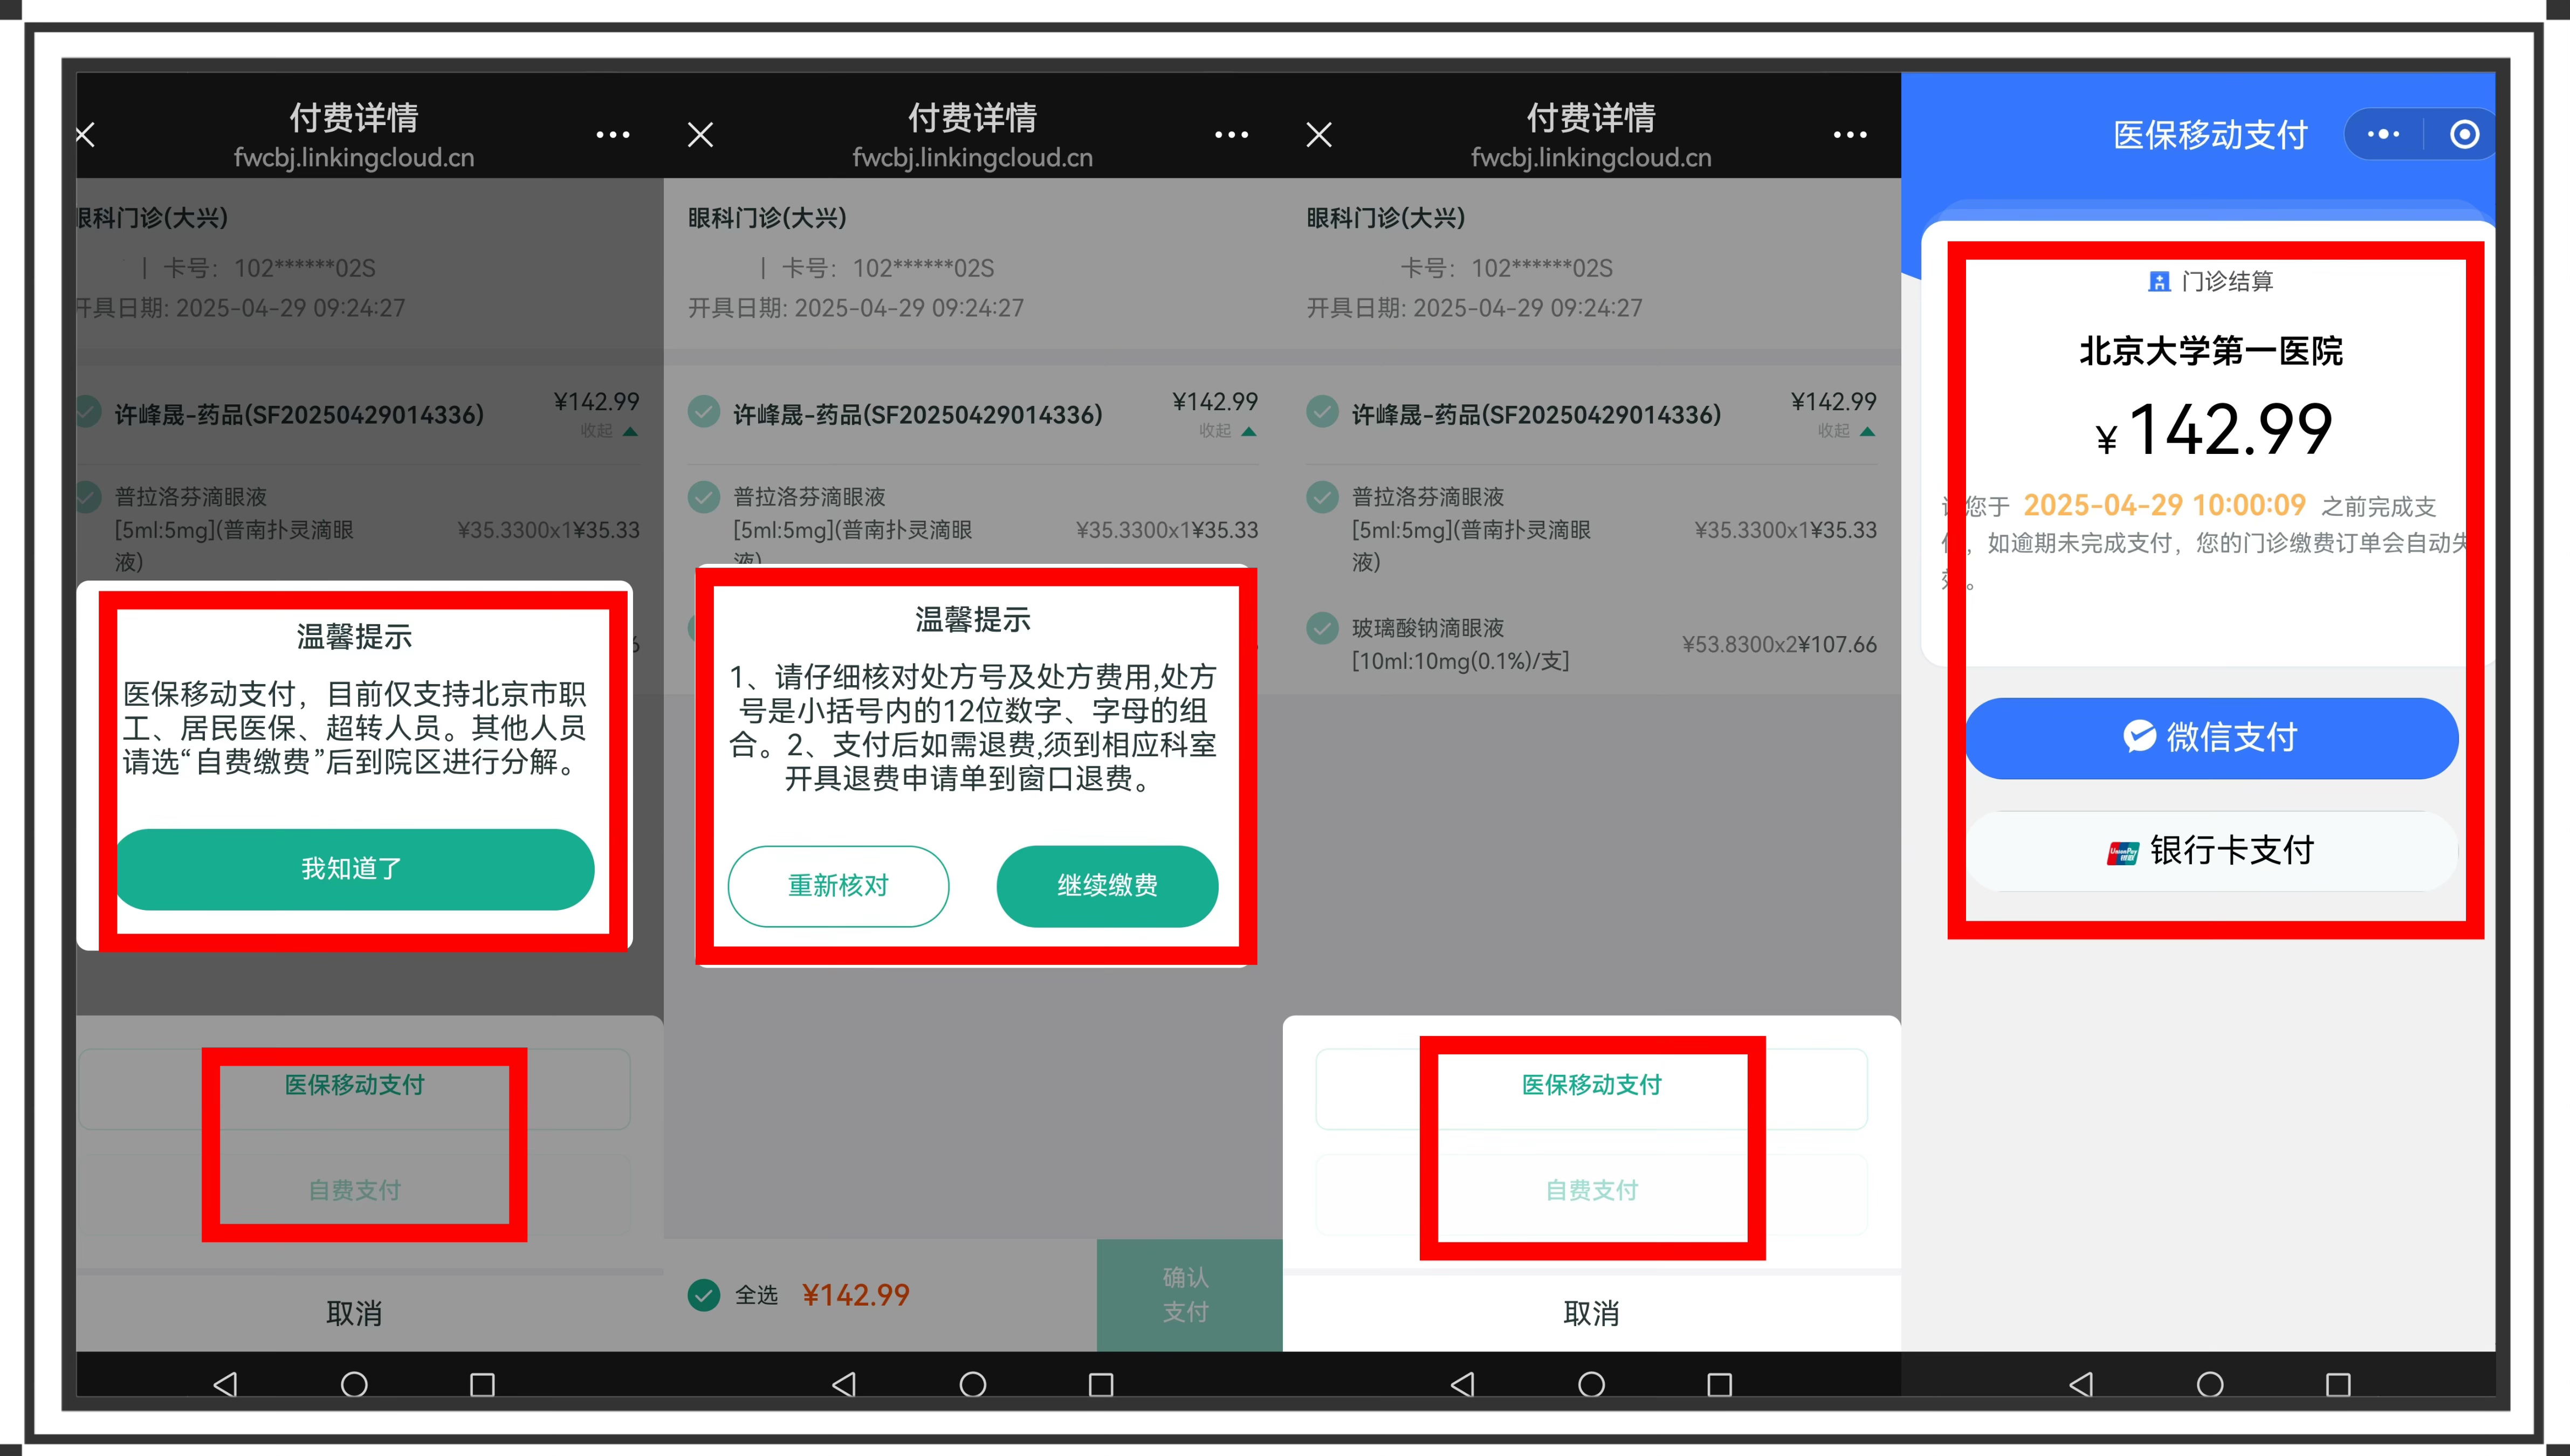
Task: Close the third 付费详情 panel with X
Action: 1319,134
